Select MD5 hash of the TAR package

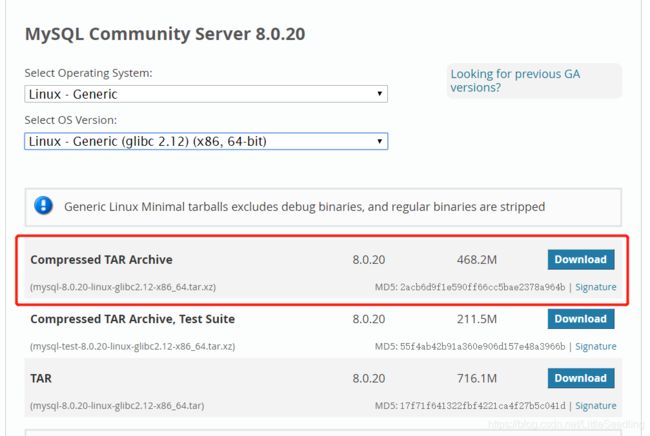coord(483,405)
